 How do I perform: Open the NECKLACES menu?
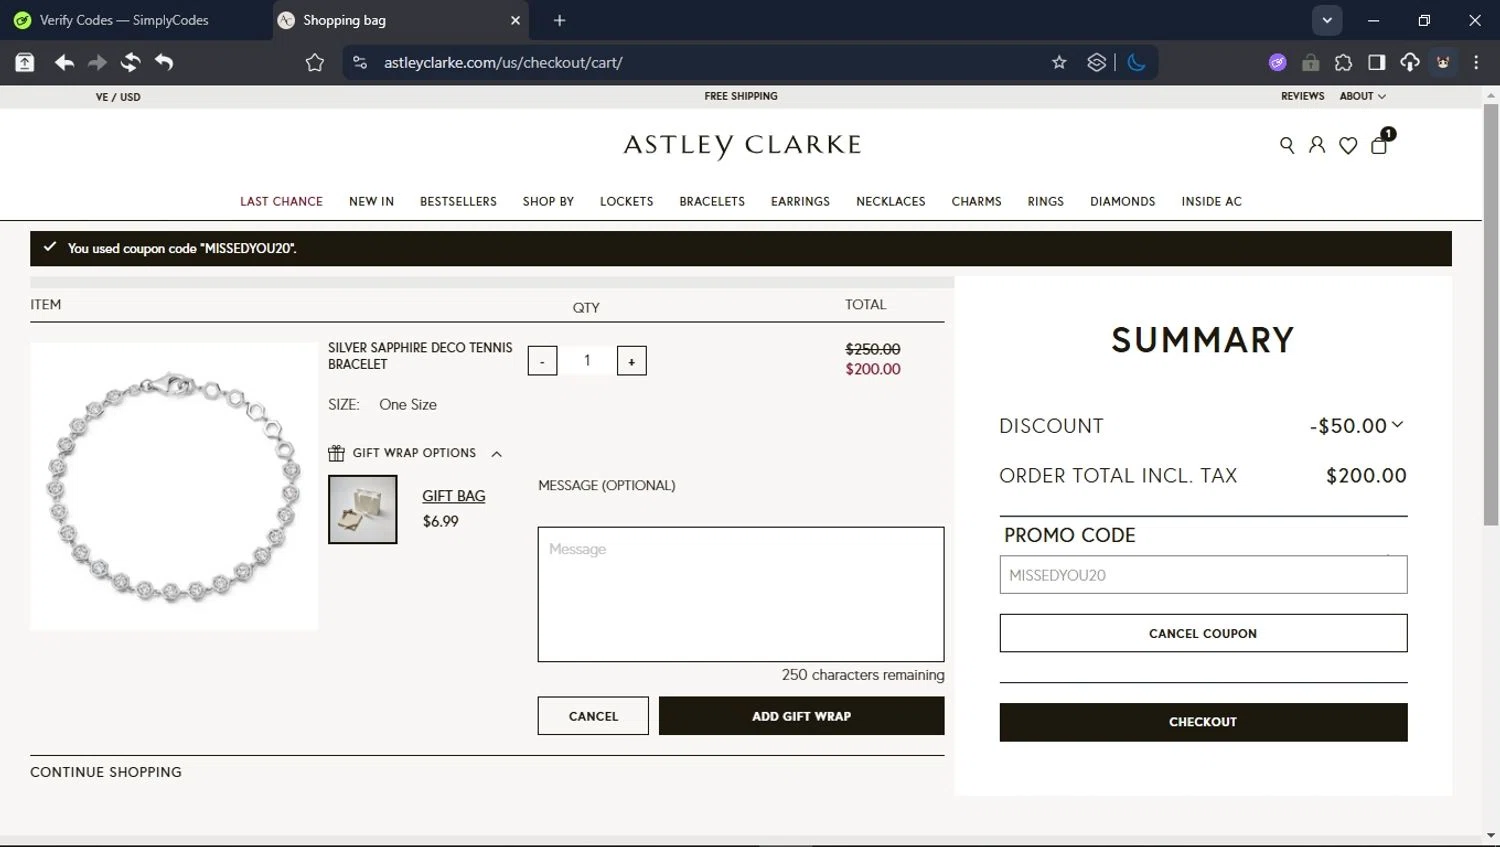tap(890, 201)
